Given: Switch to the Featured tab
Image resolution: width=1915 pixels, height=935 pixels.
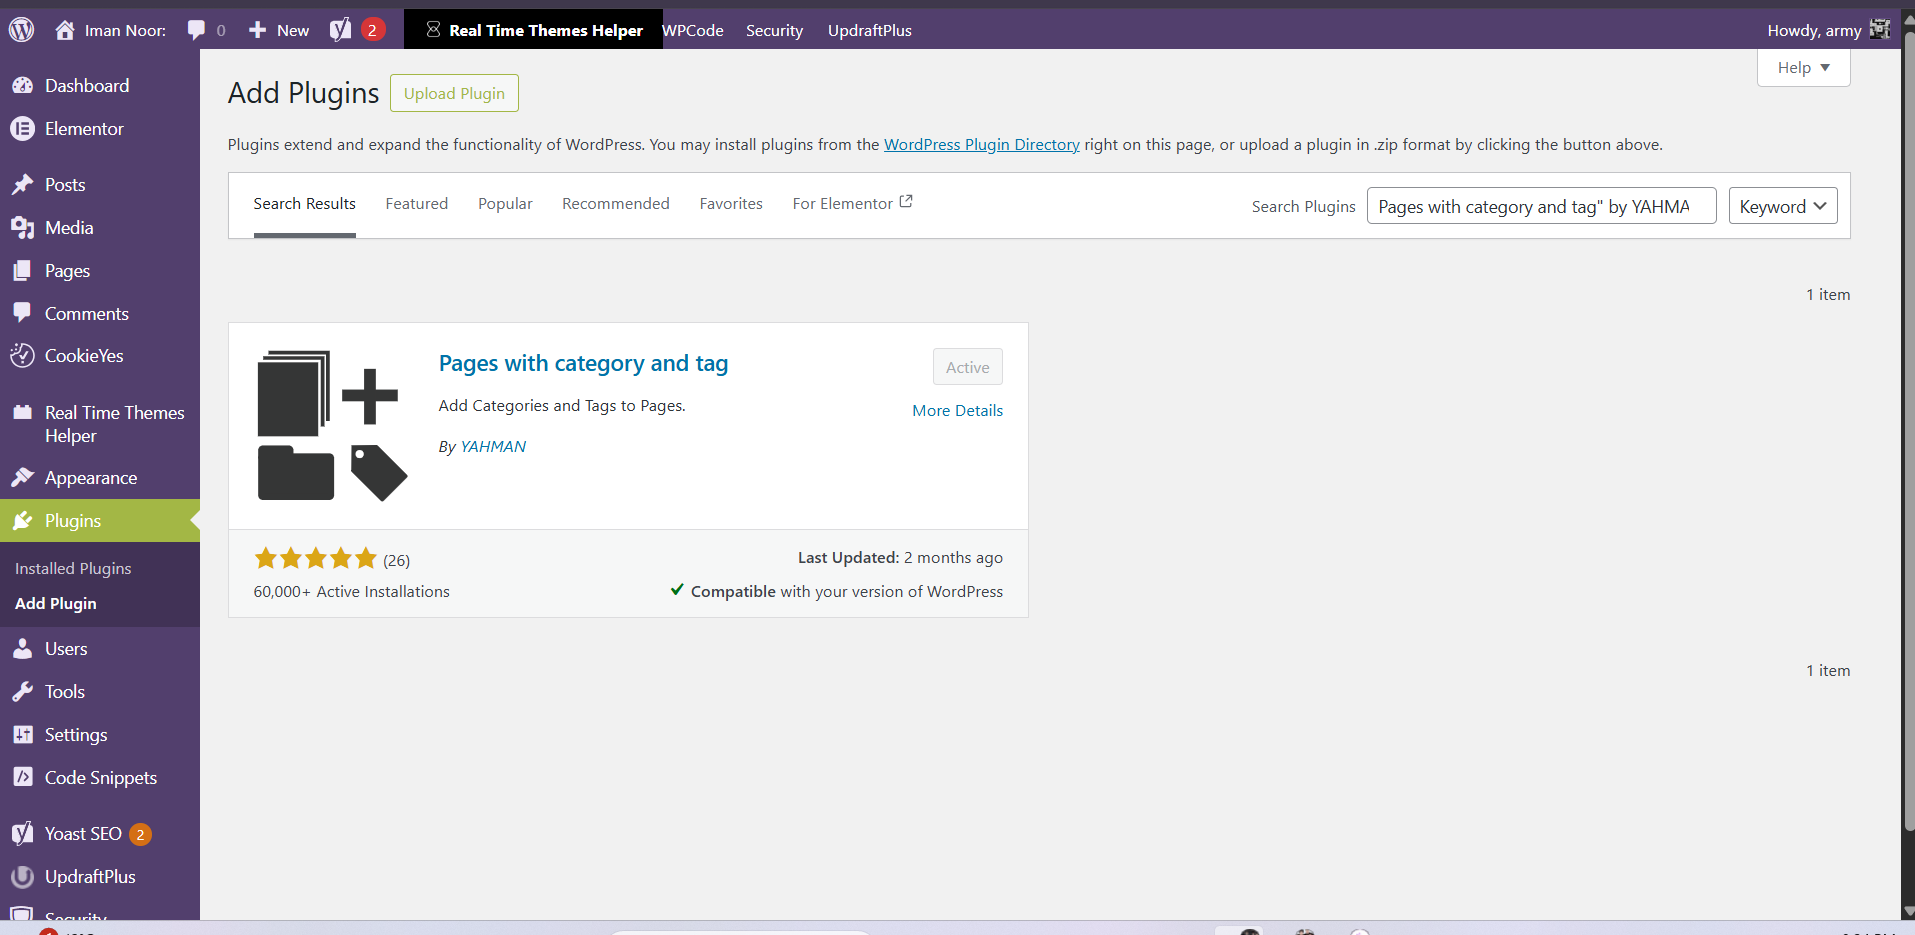Looking at the screenshot, I should (417, 204).
